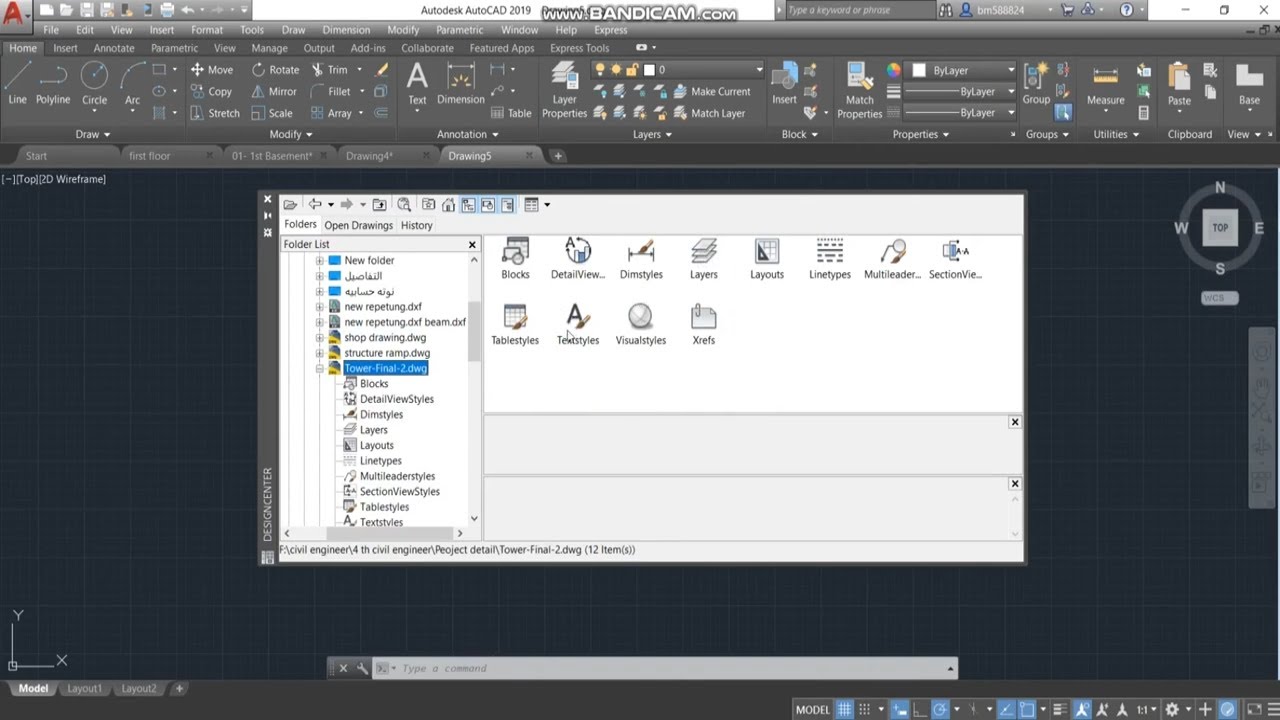This screenshot has width=1280, height=720.
Task: Click the DesignCenter Home icon
Action: pos(449,205)
